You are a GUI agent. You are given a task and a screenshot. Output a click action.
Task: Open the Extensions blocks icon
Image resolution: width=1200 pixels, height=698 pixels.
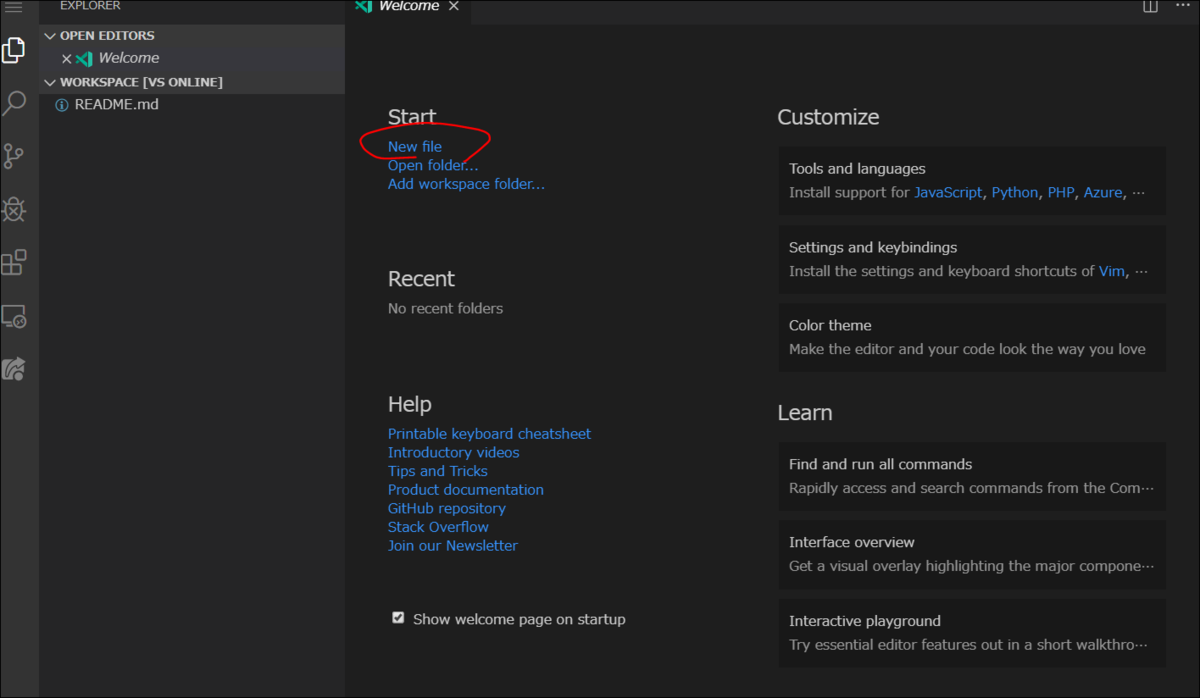(14, 263)
